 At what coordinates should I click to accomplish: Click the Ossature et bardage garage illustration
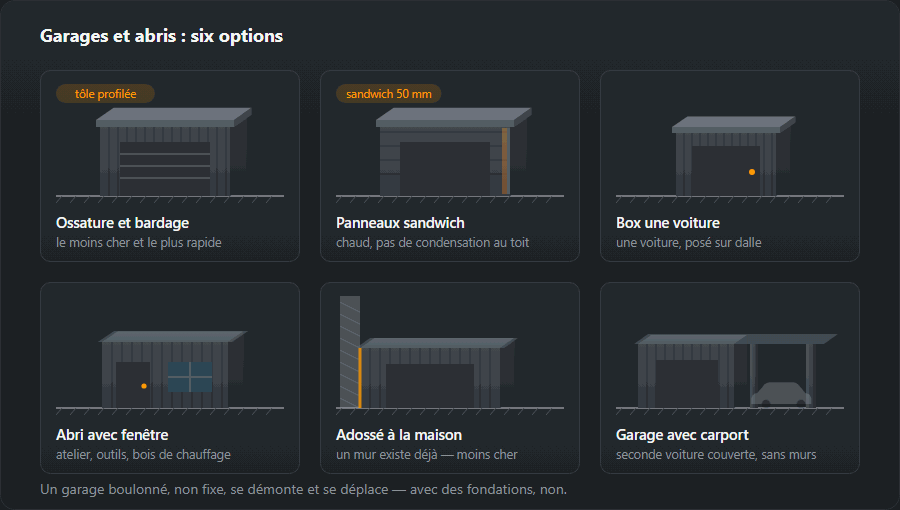(170, 155)
